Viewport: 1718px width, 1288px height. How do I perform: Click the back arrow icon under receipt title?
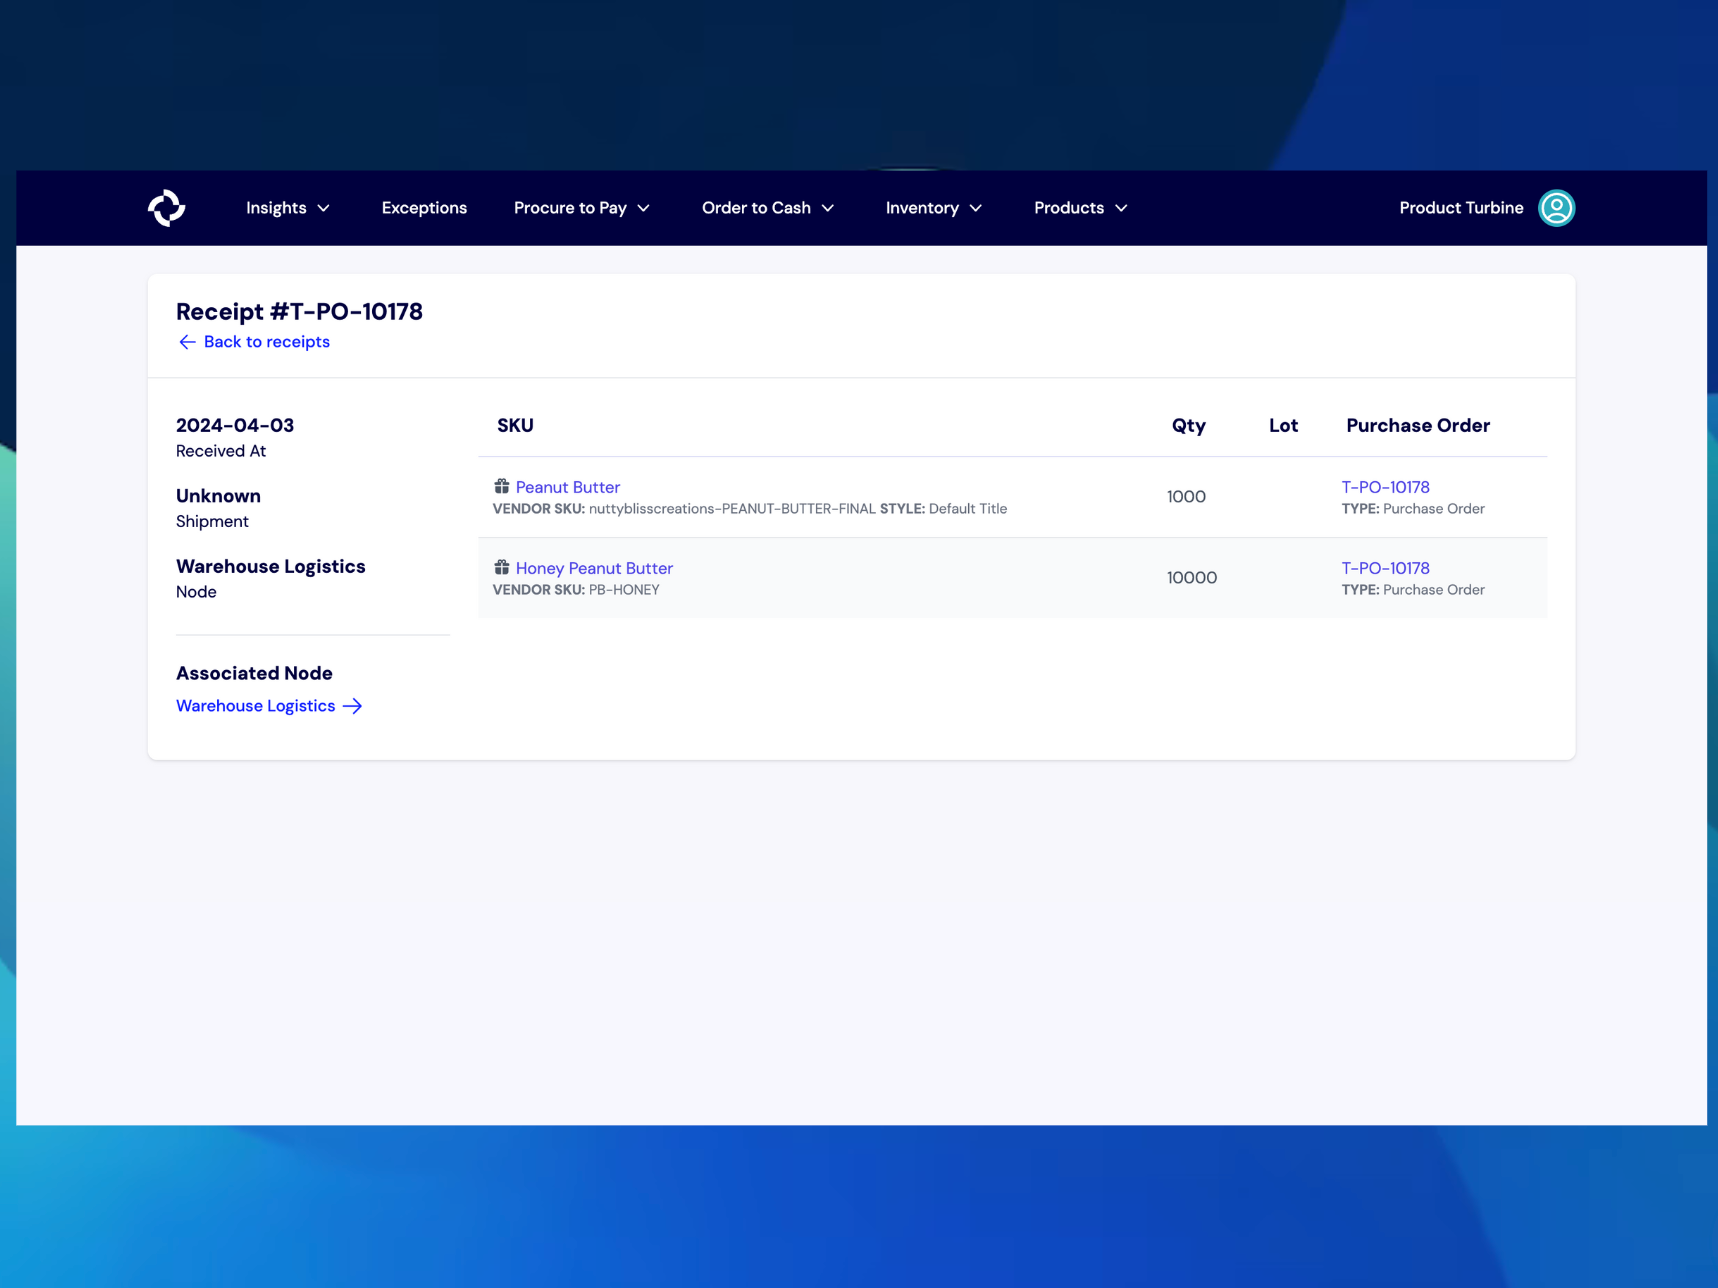[187, 342]
